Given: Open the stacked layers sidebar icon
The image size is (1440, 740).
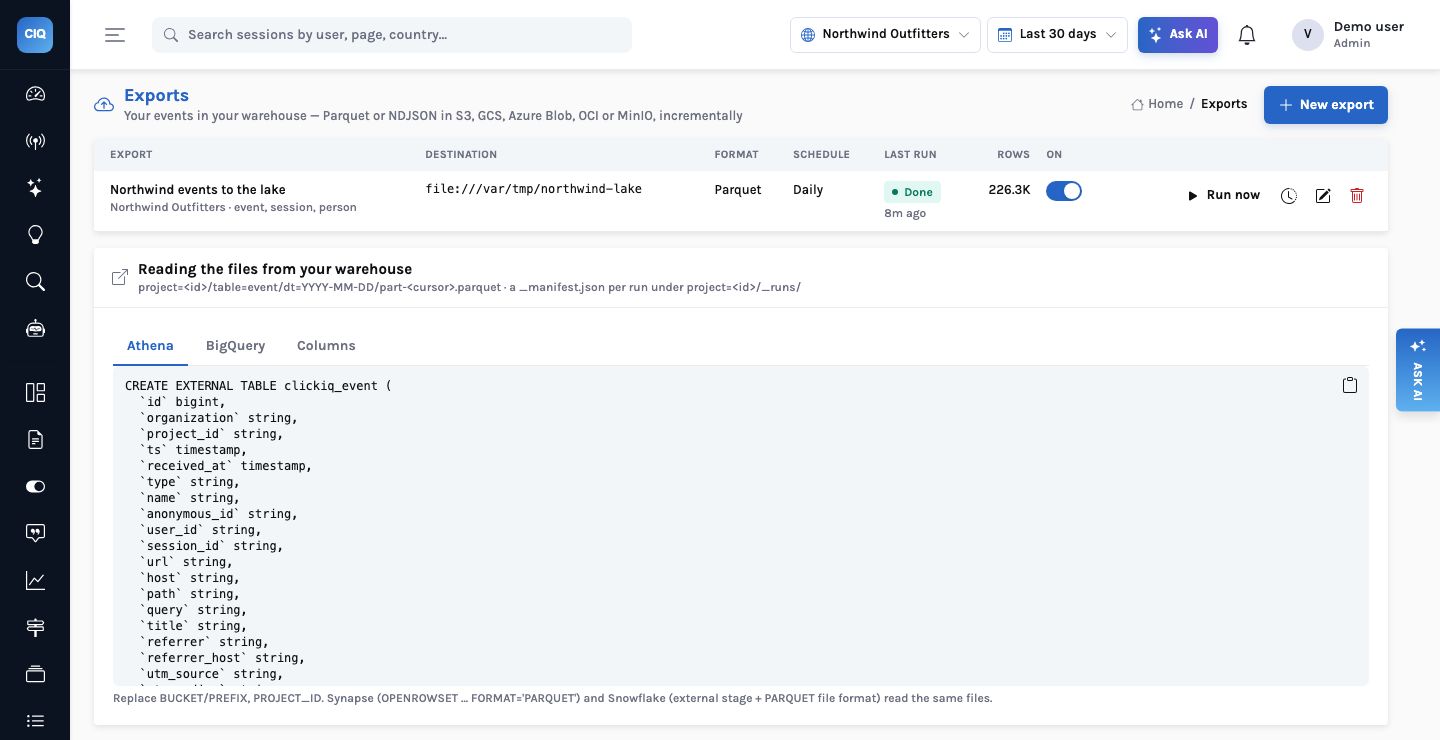Looking at the screenshot, I should [35, 674].
